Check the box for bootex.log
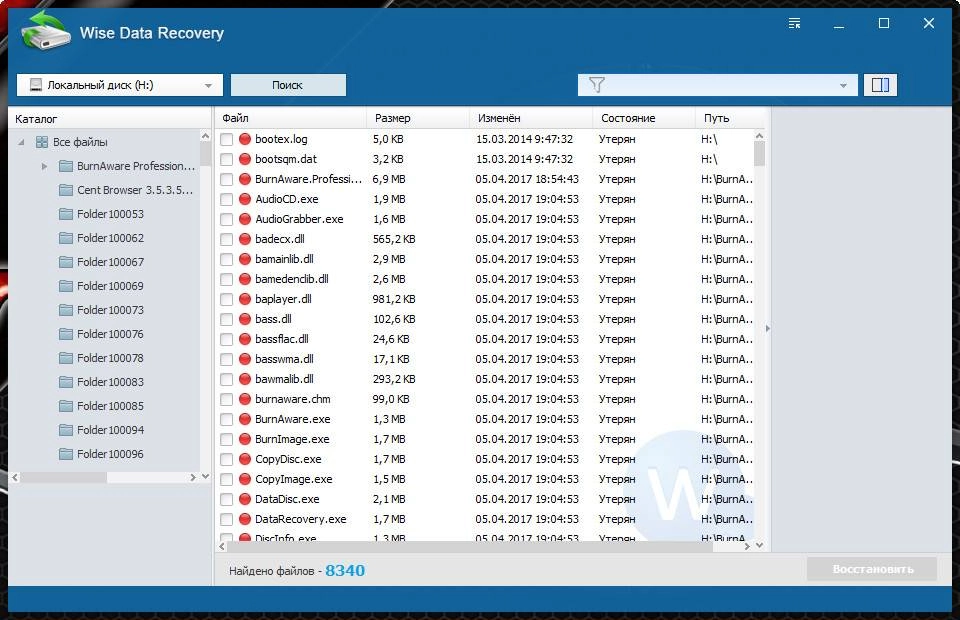The width and height of the screenshot is (960, 620). coord(227,140)
